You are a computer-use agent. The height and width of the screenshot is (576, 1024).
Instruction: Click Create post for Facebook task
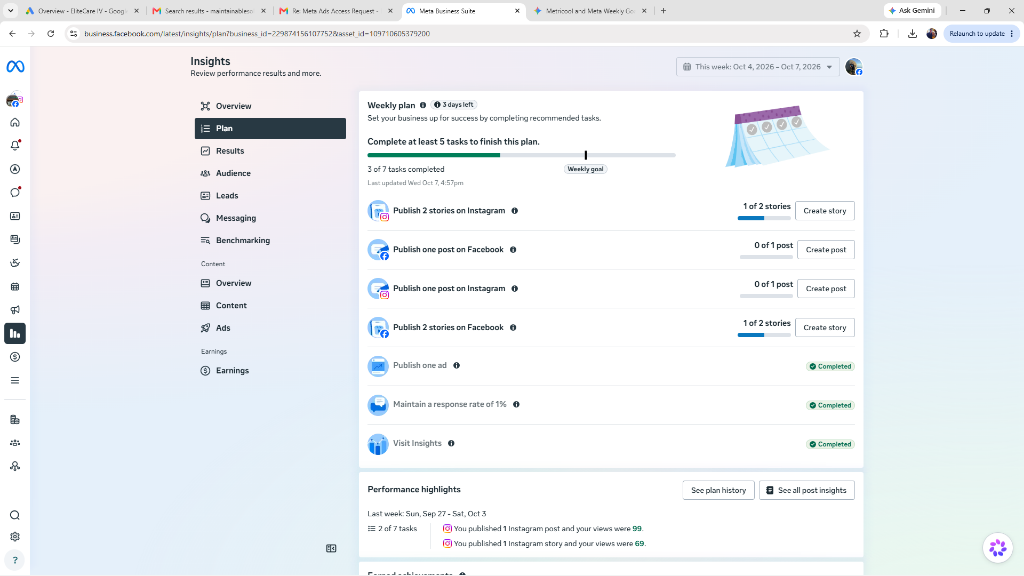825,249
